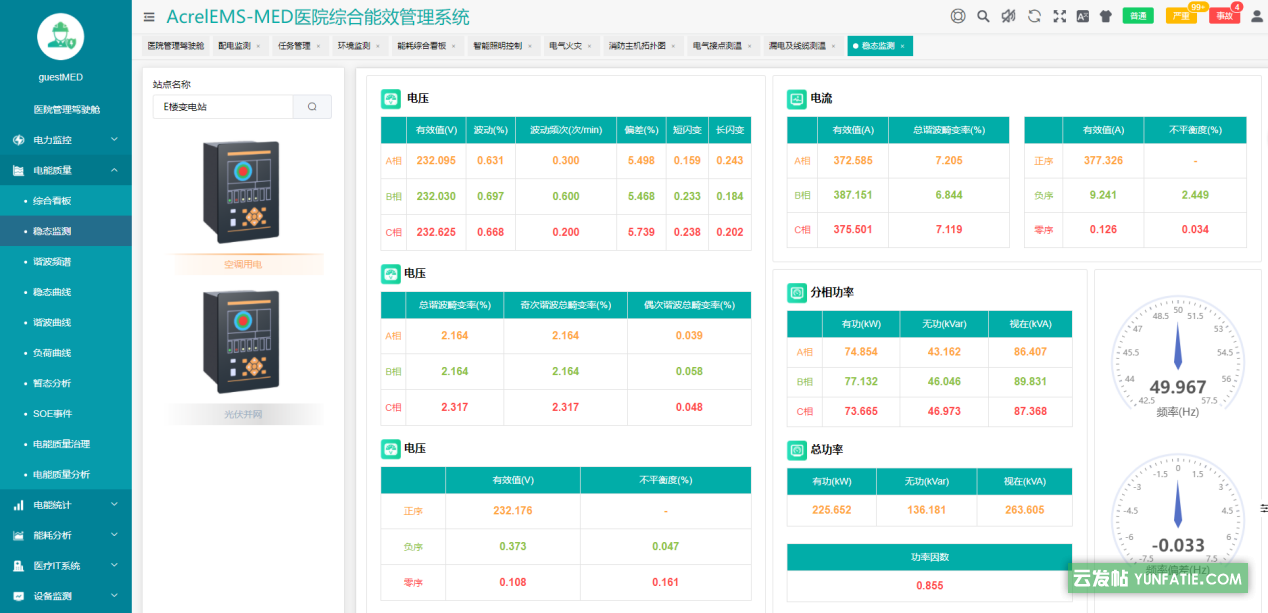The image size is (1268, 613).
Task: Click the power factor value 0.855
Action: pyautogui.click(x=929, y=586)
